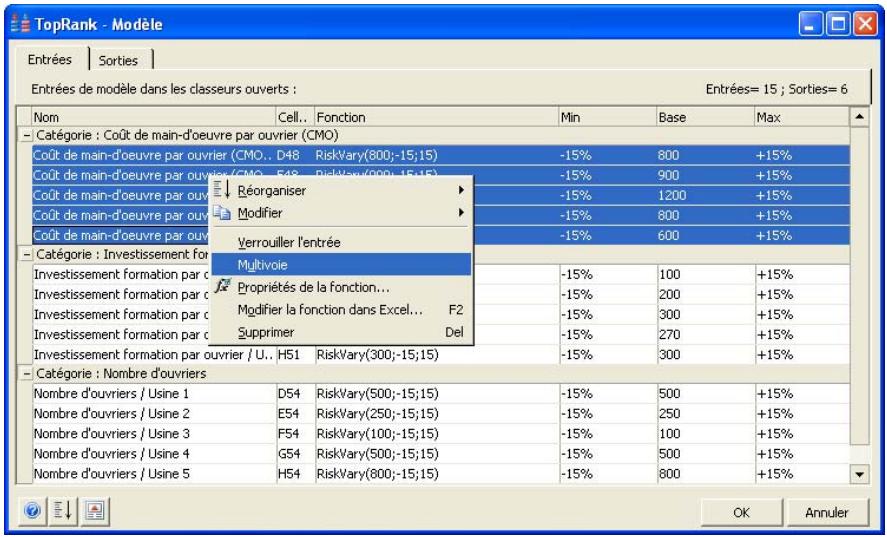This screenshot has width=887, height=537.
Task: Collapse the Coût de main-d'oeuvre category
Action: click(26, 136)
